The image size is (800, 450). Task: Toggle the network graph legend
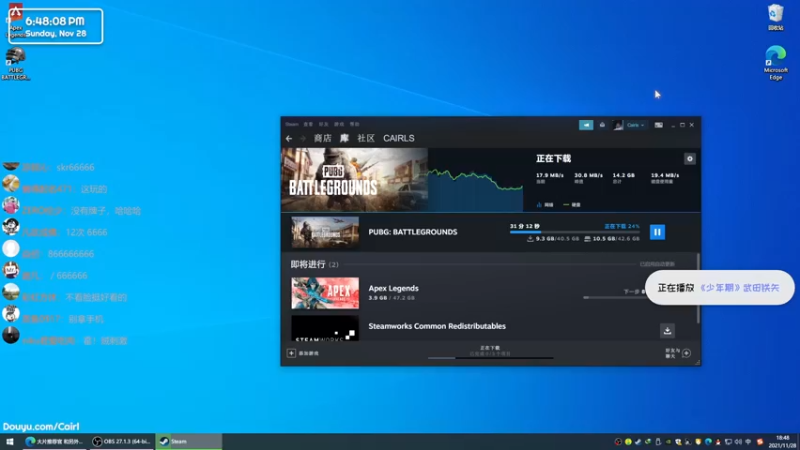545,205
